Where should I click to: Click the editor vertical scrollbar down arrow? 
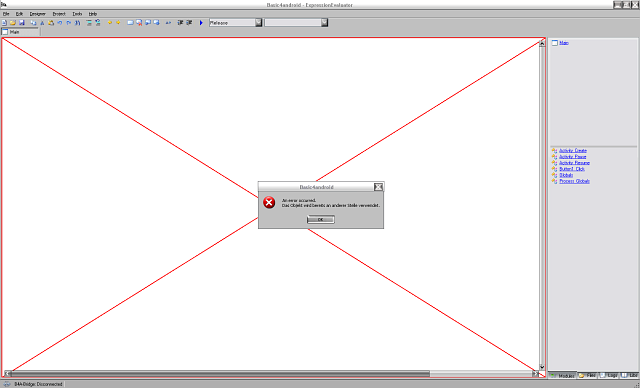point(542,367)
